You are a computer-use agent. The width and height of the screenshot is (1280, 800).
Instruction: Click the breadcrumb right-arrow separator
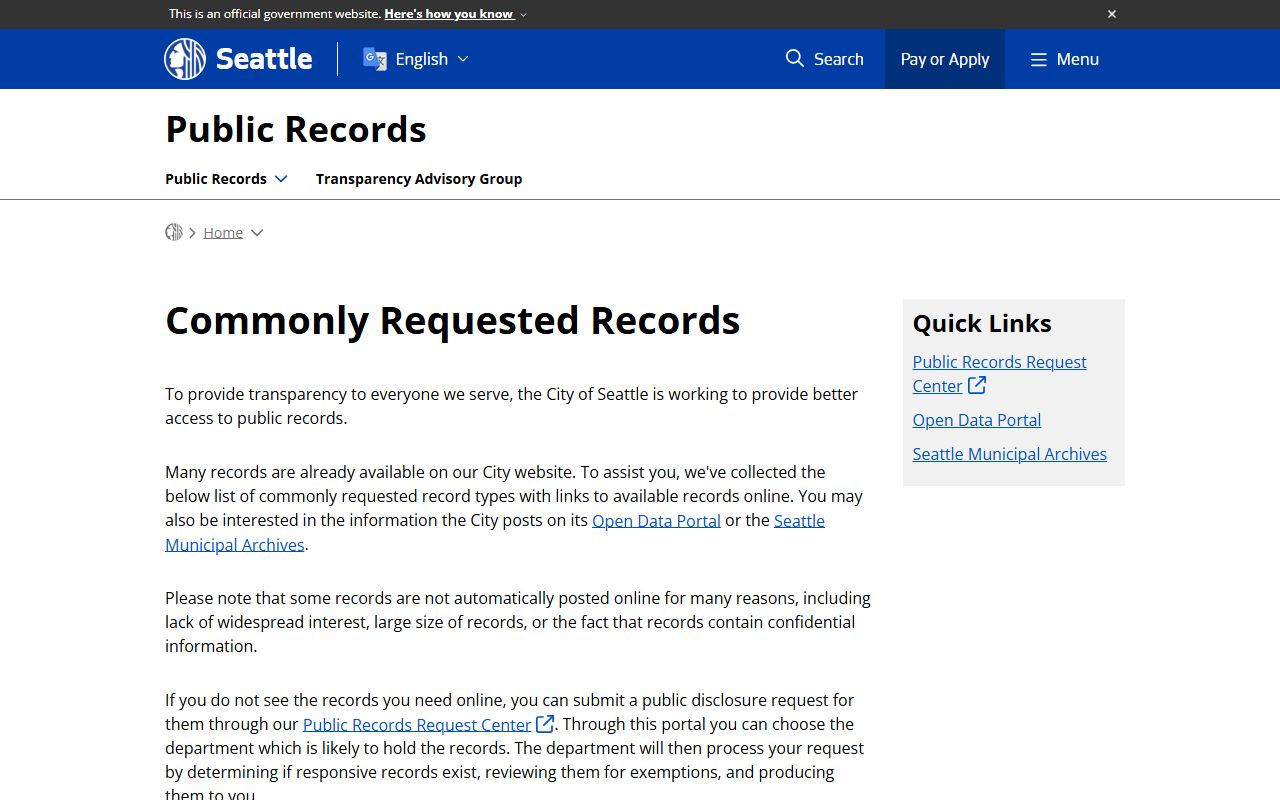(192, 233)
